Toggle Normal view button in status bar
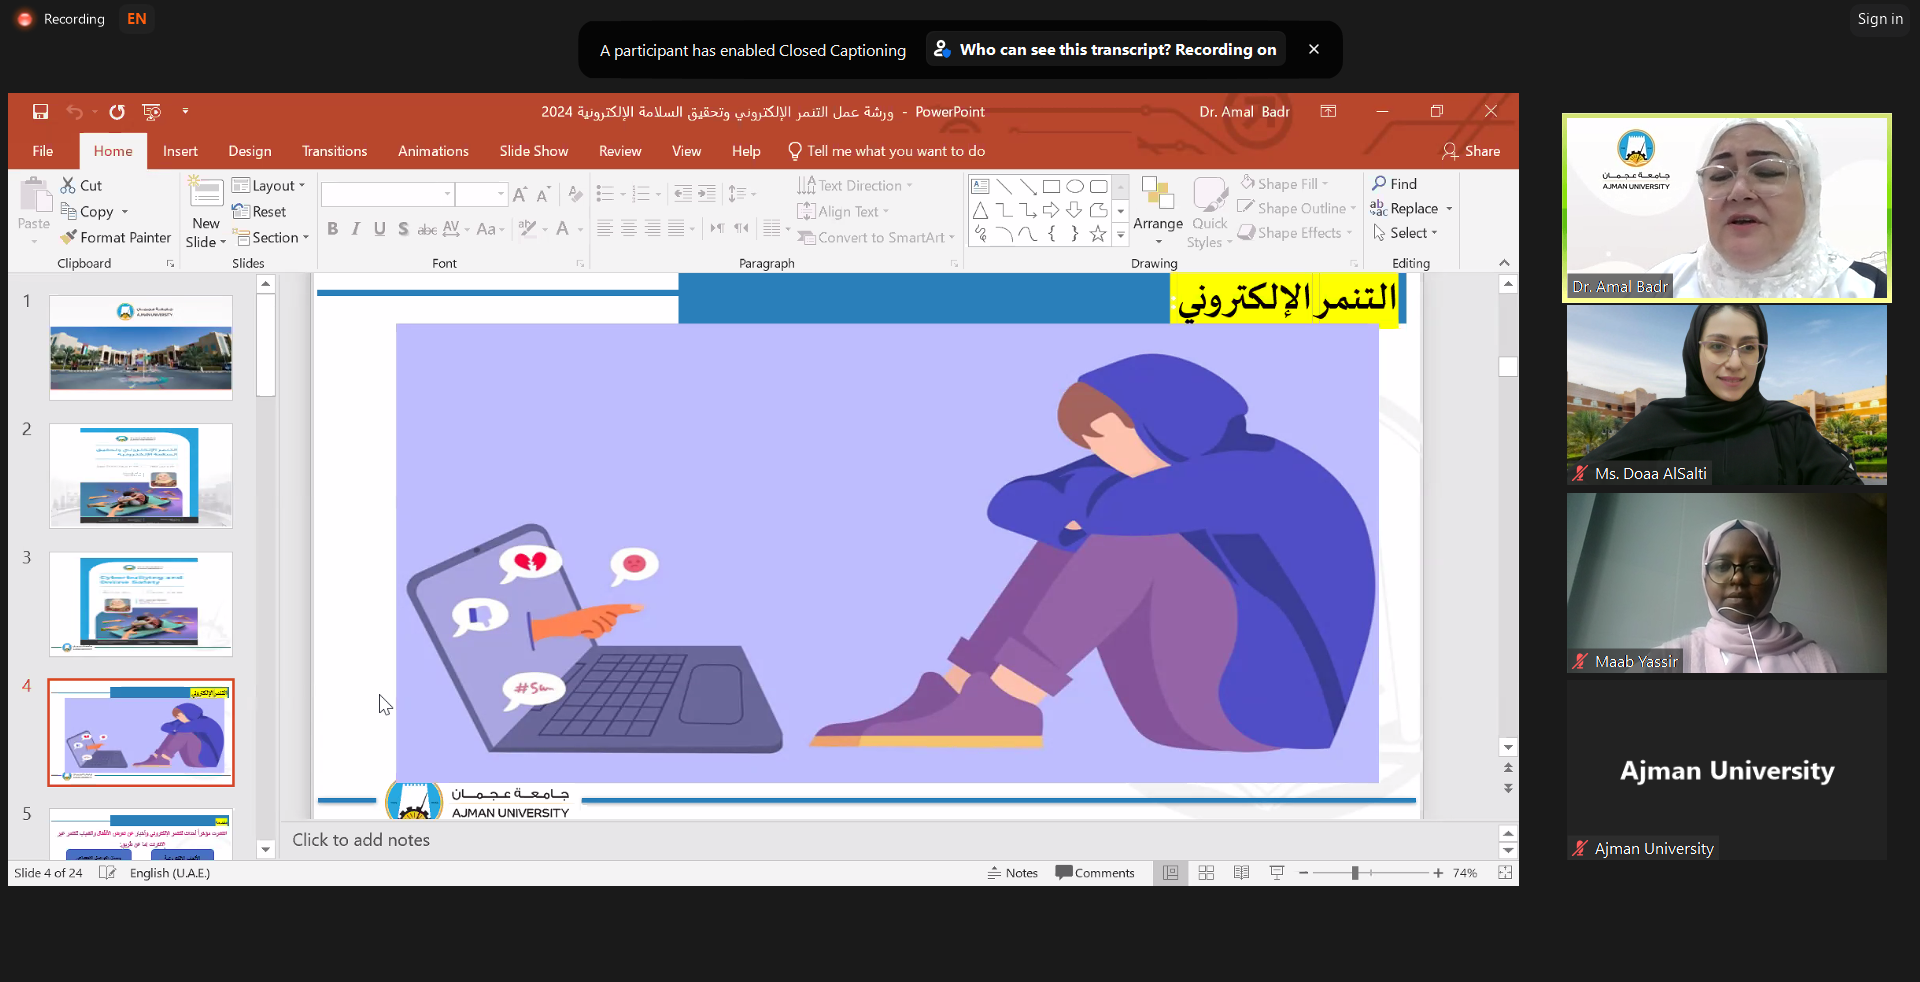This screenshot has height=982, width=1920. (1170, 873)
